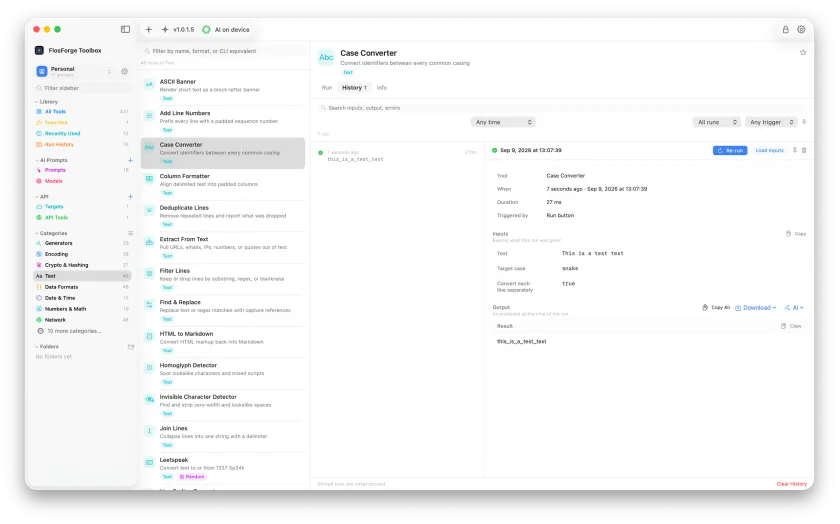The width and height of the screenshot is (840, 524).
Task: Click Copy All in Output section
Action: click(x=716, y=308)
